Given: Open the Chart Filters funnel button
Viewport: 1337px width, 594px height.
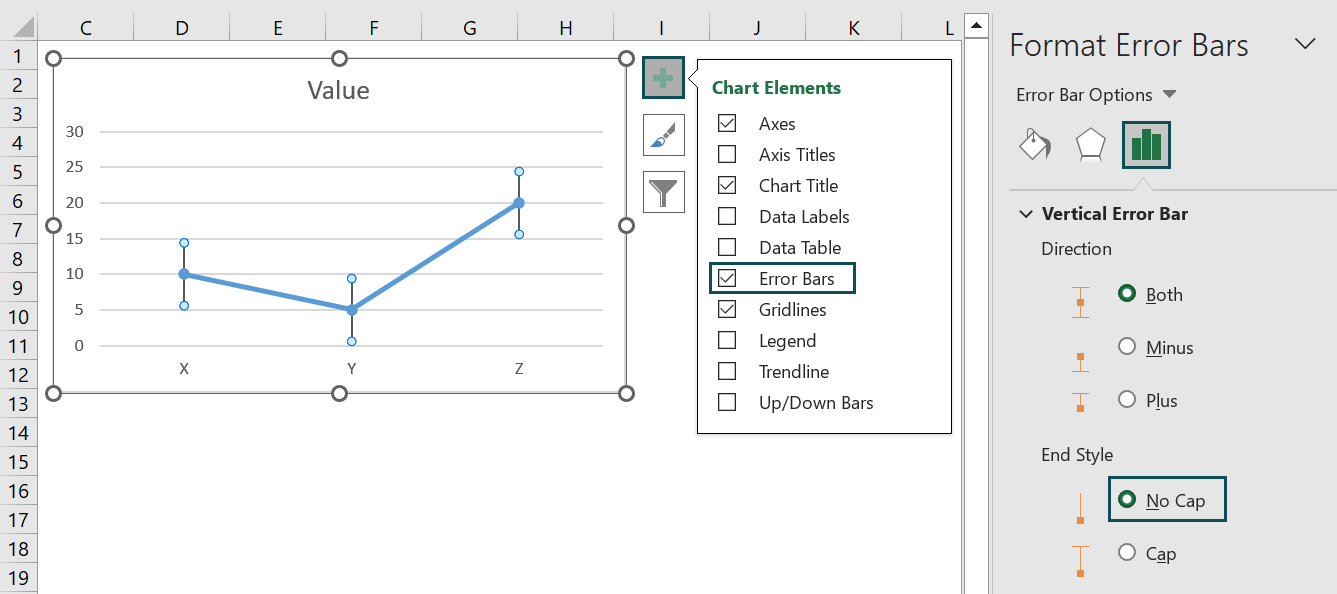Looking at the screenshot, I should click(664, 192).
